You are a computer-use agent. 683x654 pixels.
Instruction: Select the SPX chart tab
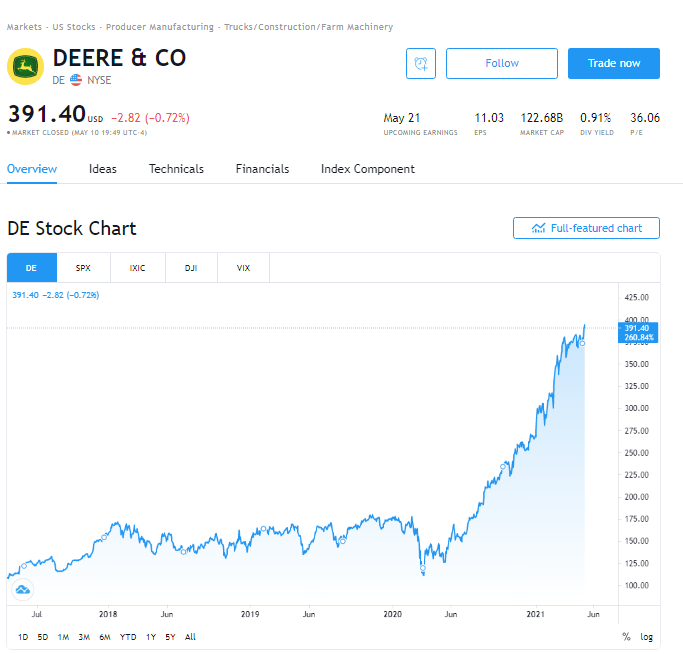[x=83, y=268]
